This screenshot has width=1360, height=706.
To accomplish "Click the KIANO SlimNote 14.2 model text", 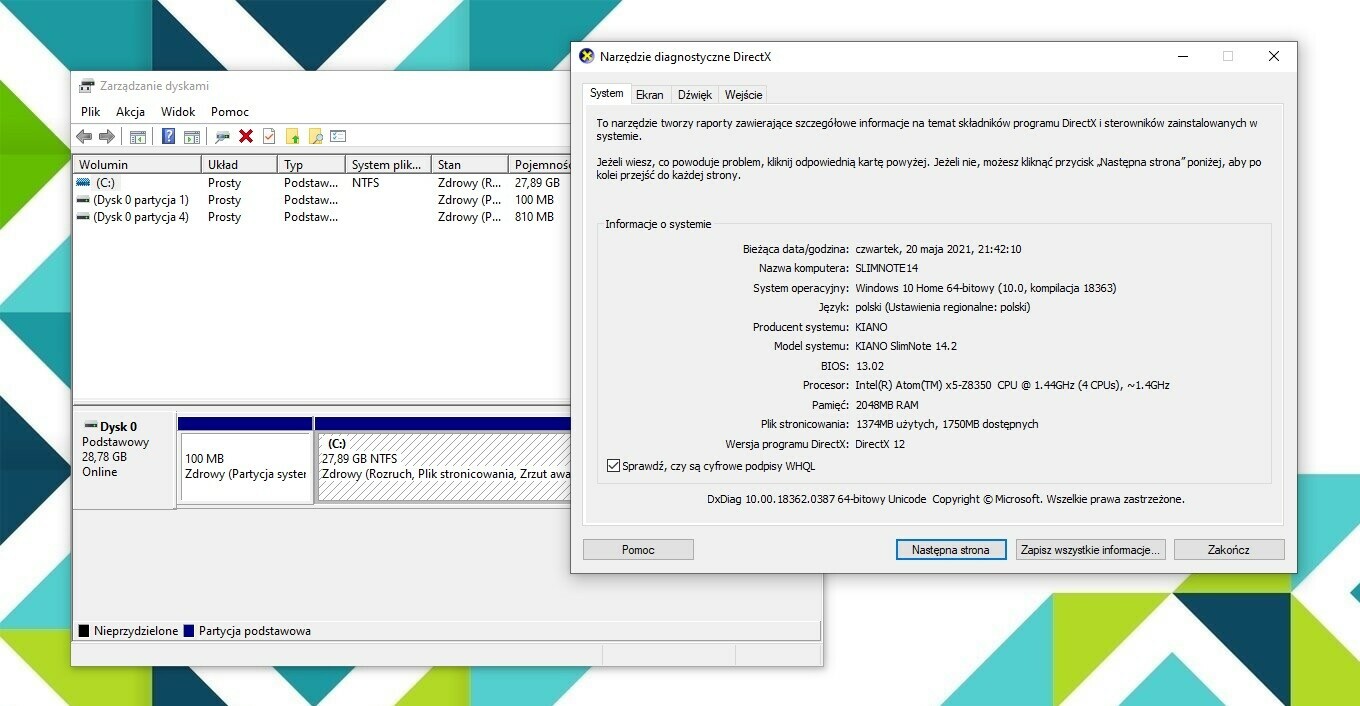I will (906, 346).
